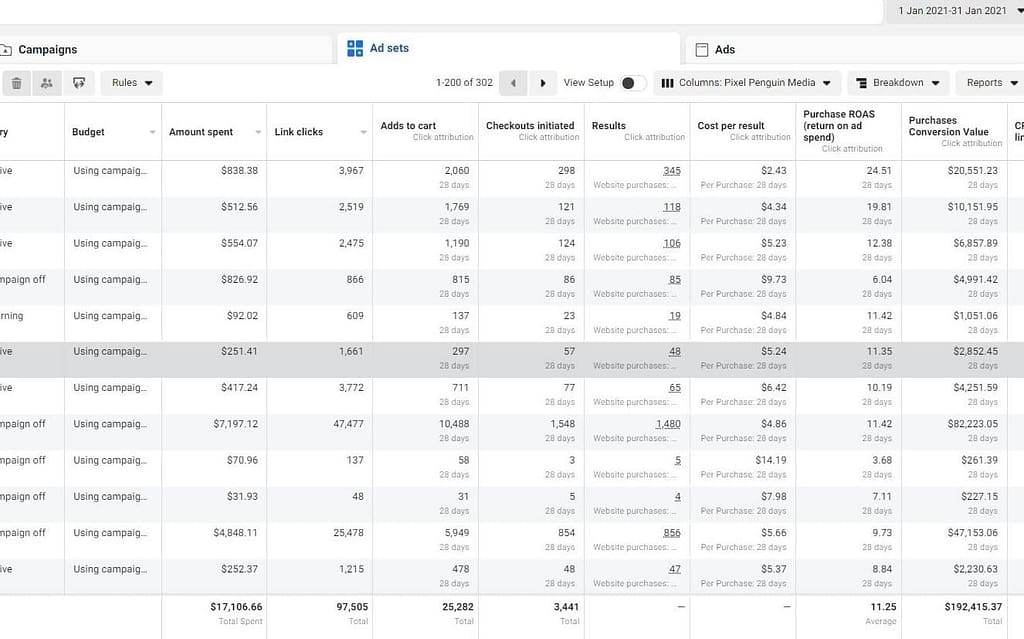Click the export share icon beside Rules
Viewport: 1024px width, 639px height.
(x=79, y=83)
